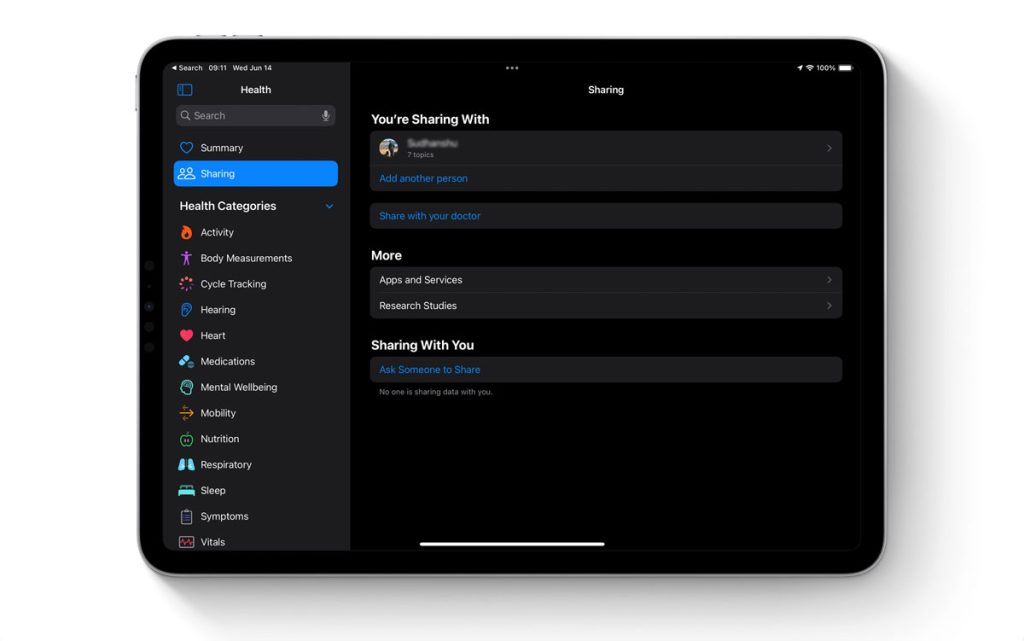Click the Search input field
This screenshot has height=641, width=1024.
pyautogui.click(x=250, y=116)
